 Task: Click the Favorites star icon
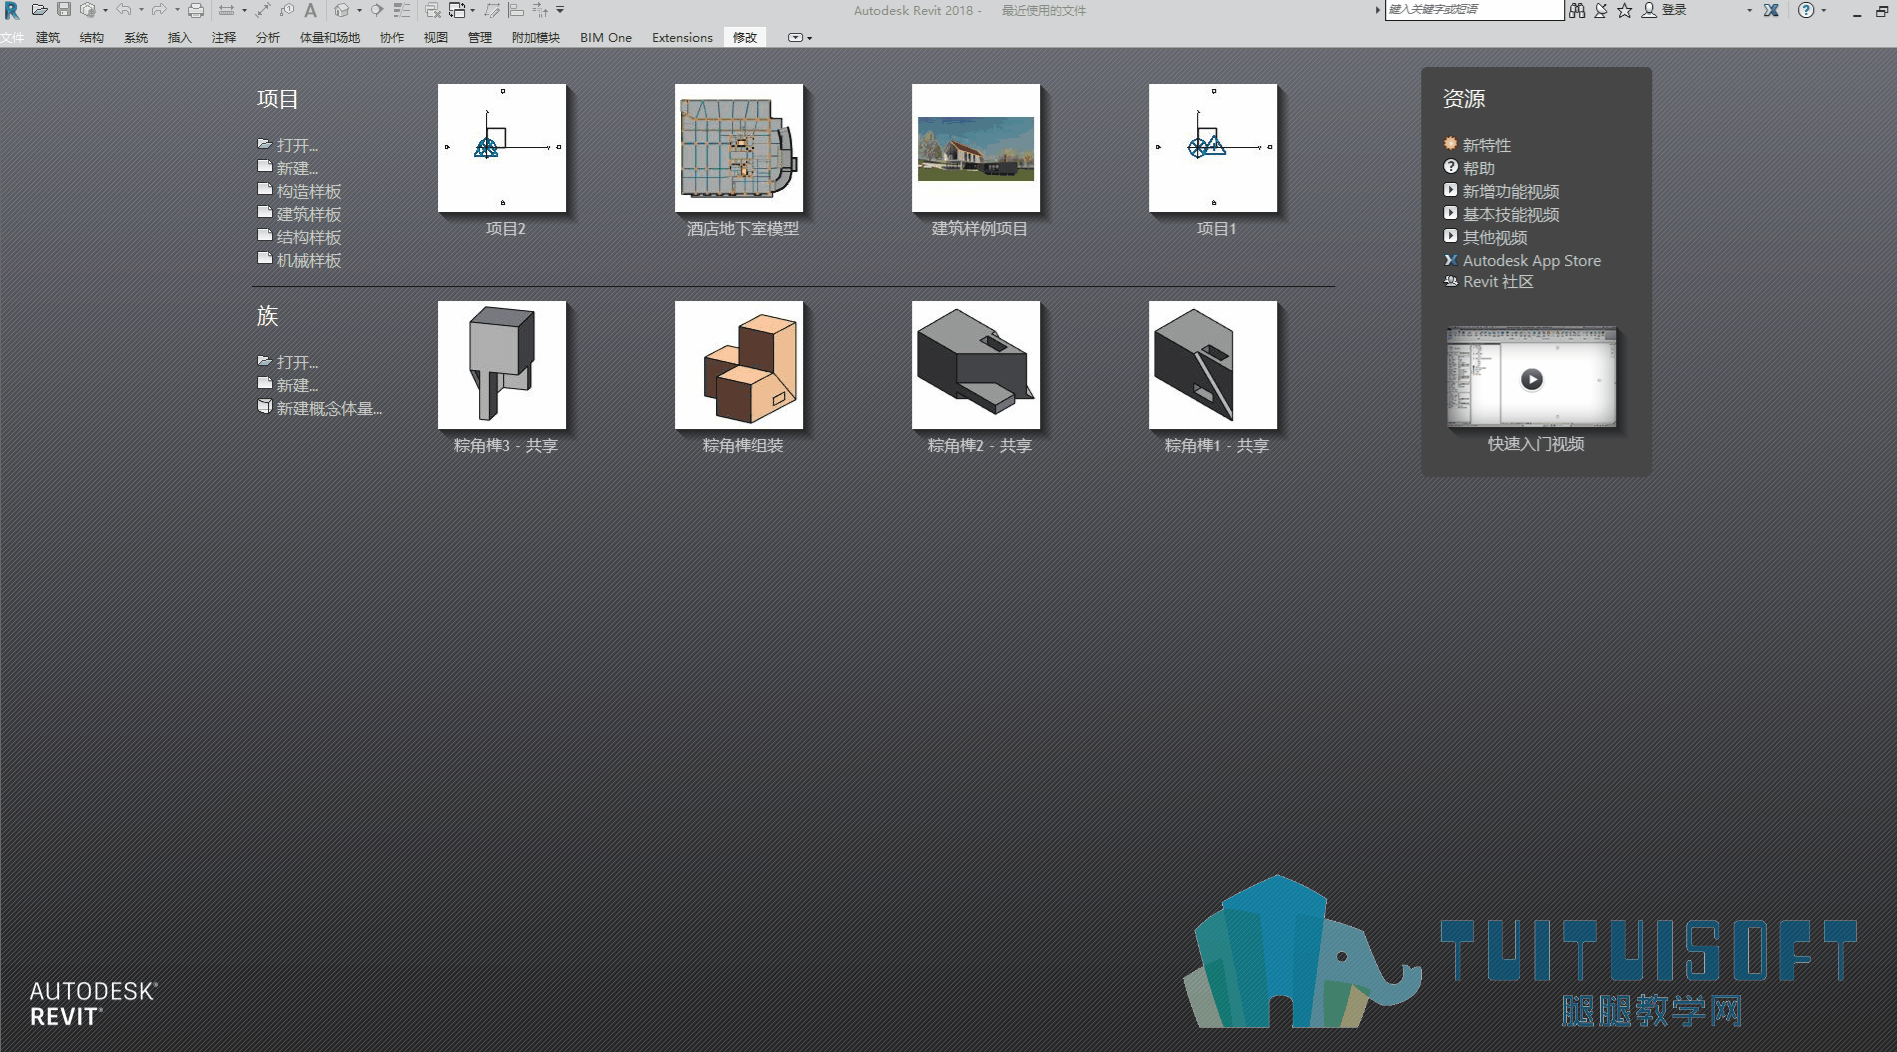click(1625, 10)
